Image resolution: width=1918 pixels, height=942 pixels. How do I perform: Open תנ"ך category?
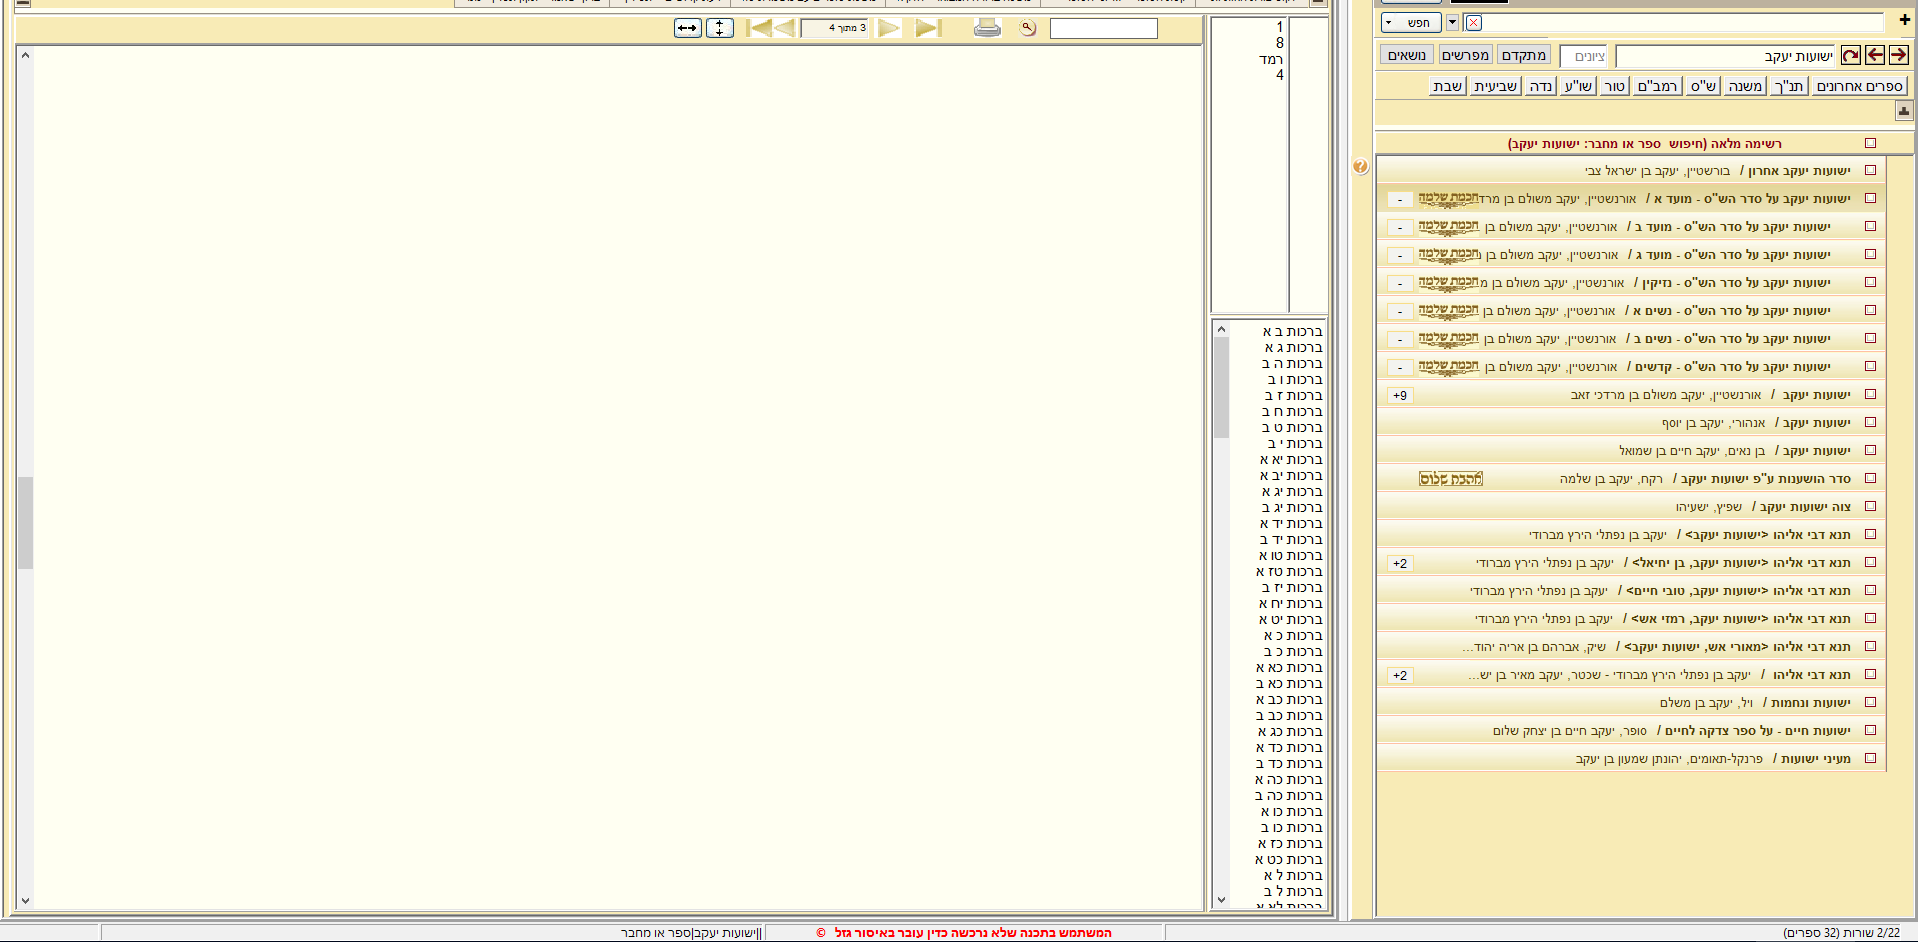pyautogui.click(x=1788, y=86)
